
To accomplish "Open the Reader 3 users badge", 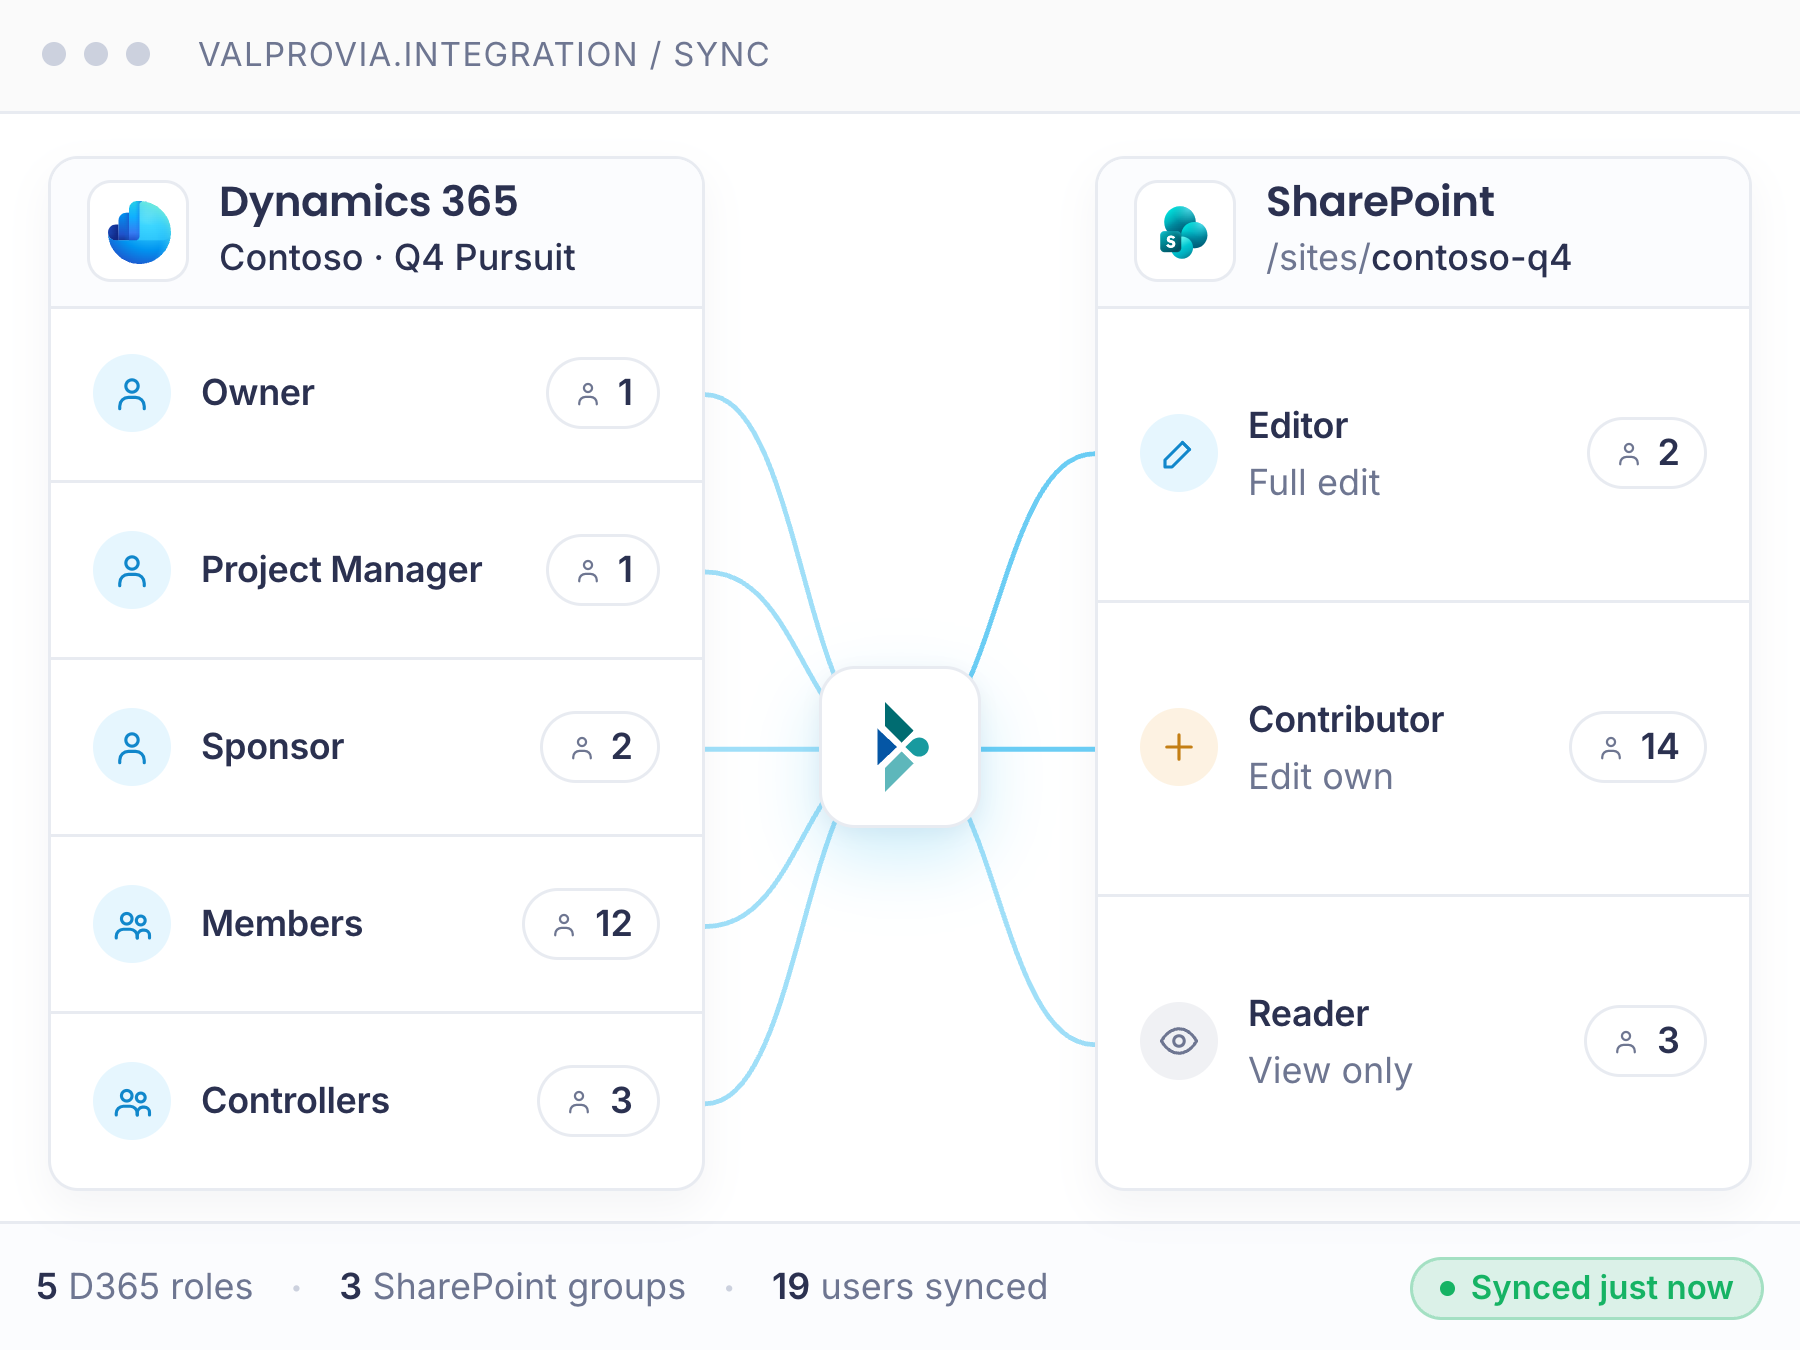I will pos(1646,1041).
